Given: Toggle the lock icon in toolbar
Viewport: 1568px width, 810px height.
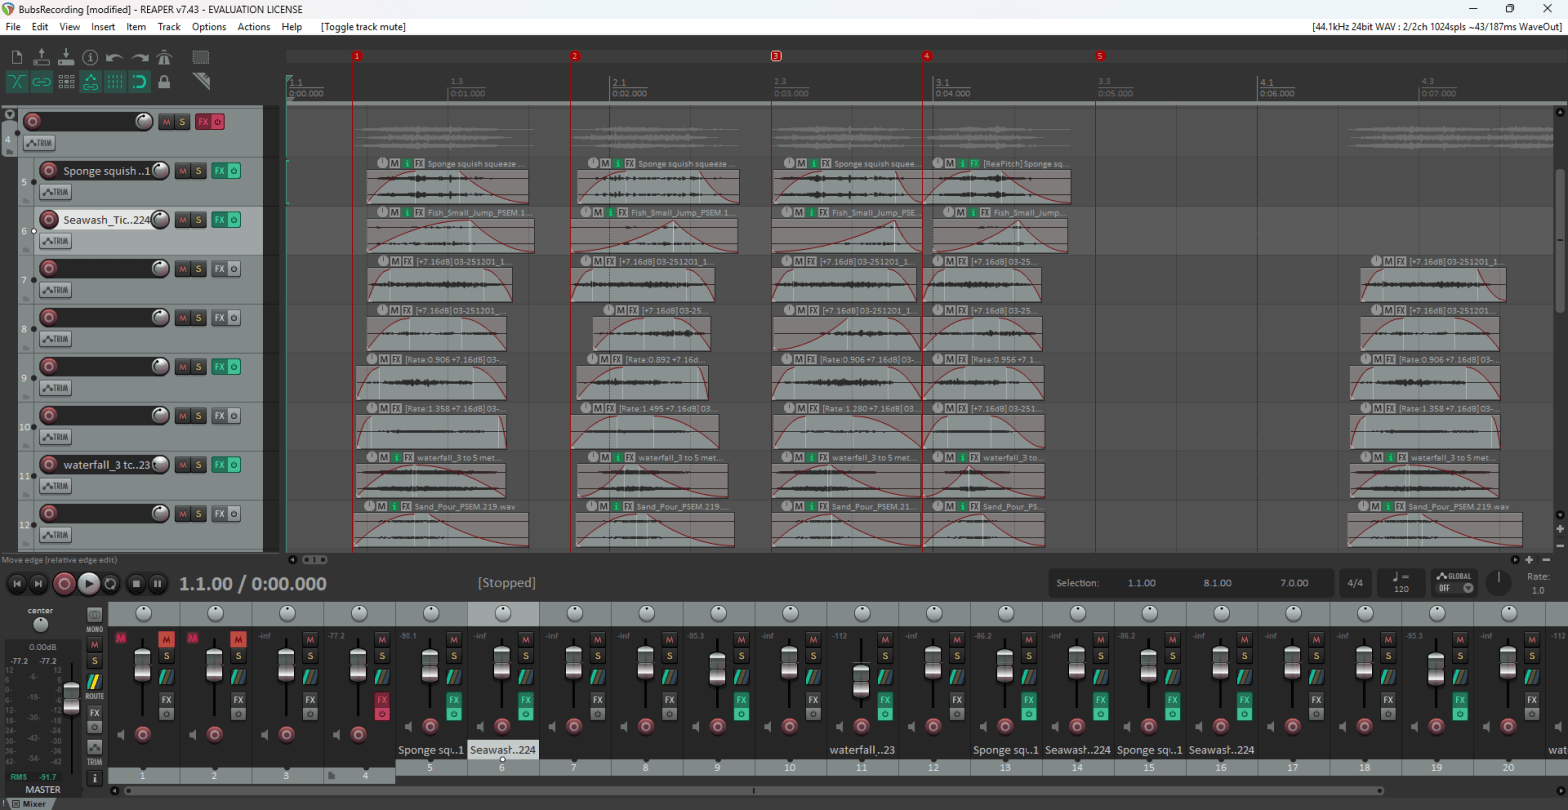Looking at the screenshot, I should (164, 82).
